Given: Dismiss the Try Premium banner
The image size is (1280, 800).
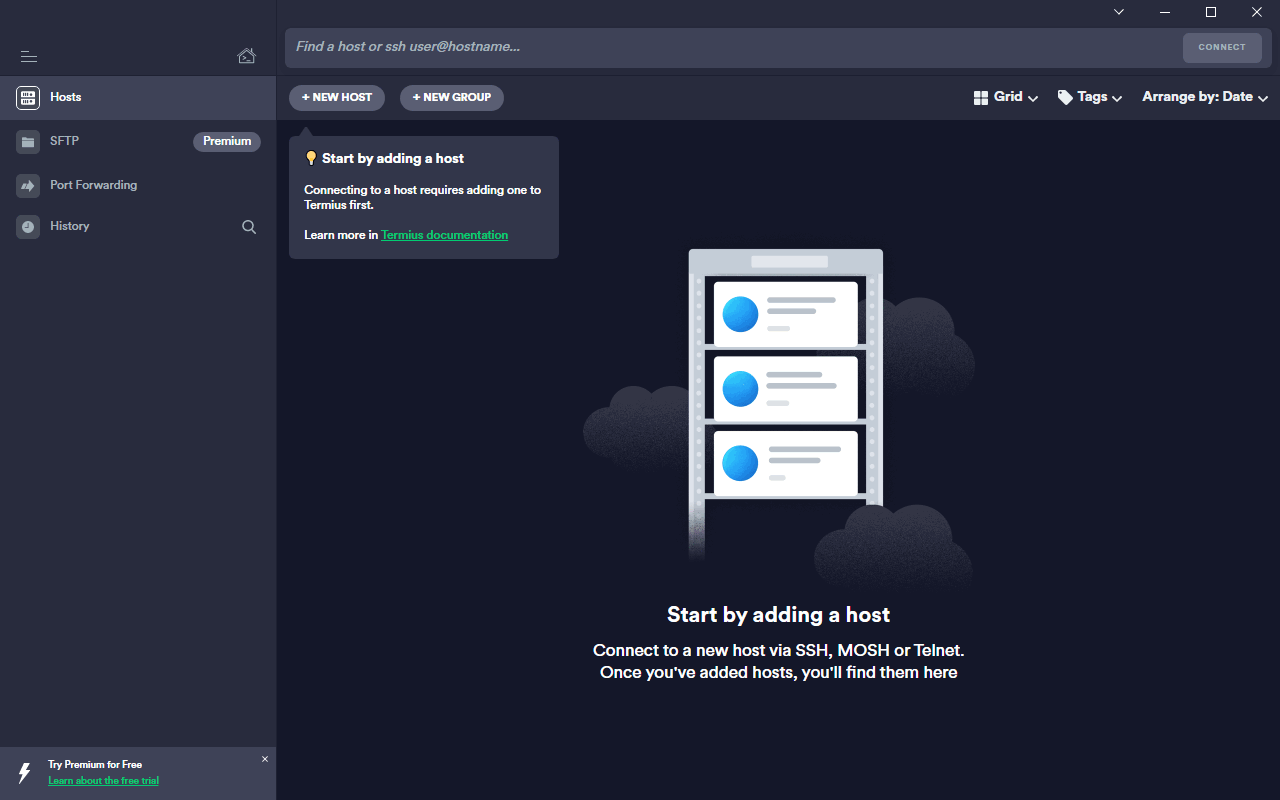Looking at the screenshot, I should click(x=265, y=759).
